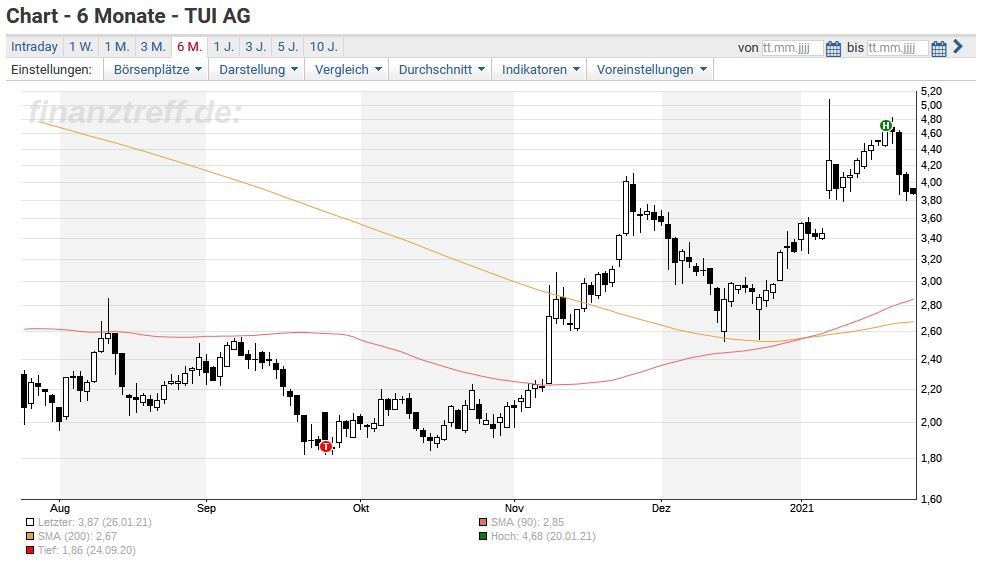Open the Indikatoren dropdown

point(540,70)
